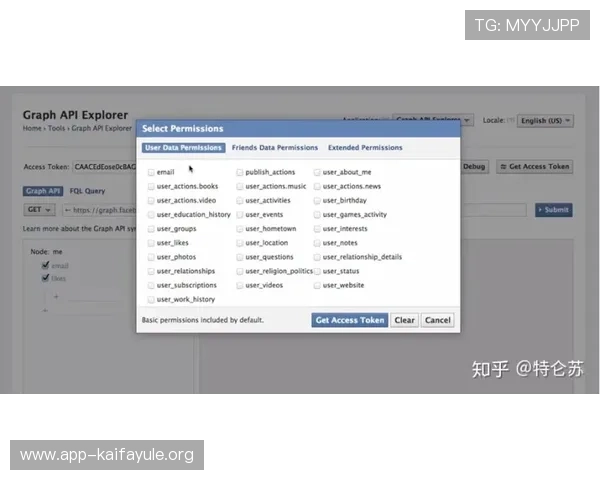Enable user_location permission

(240, 243)
